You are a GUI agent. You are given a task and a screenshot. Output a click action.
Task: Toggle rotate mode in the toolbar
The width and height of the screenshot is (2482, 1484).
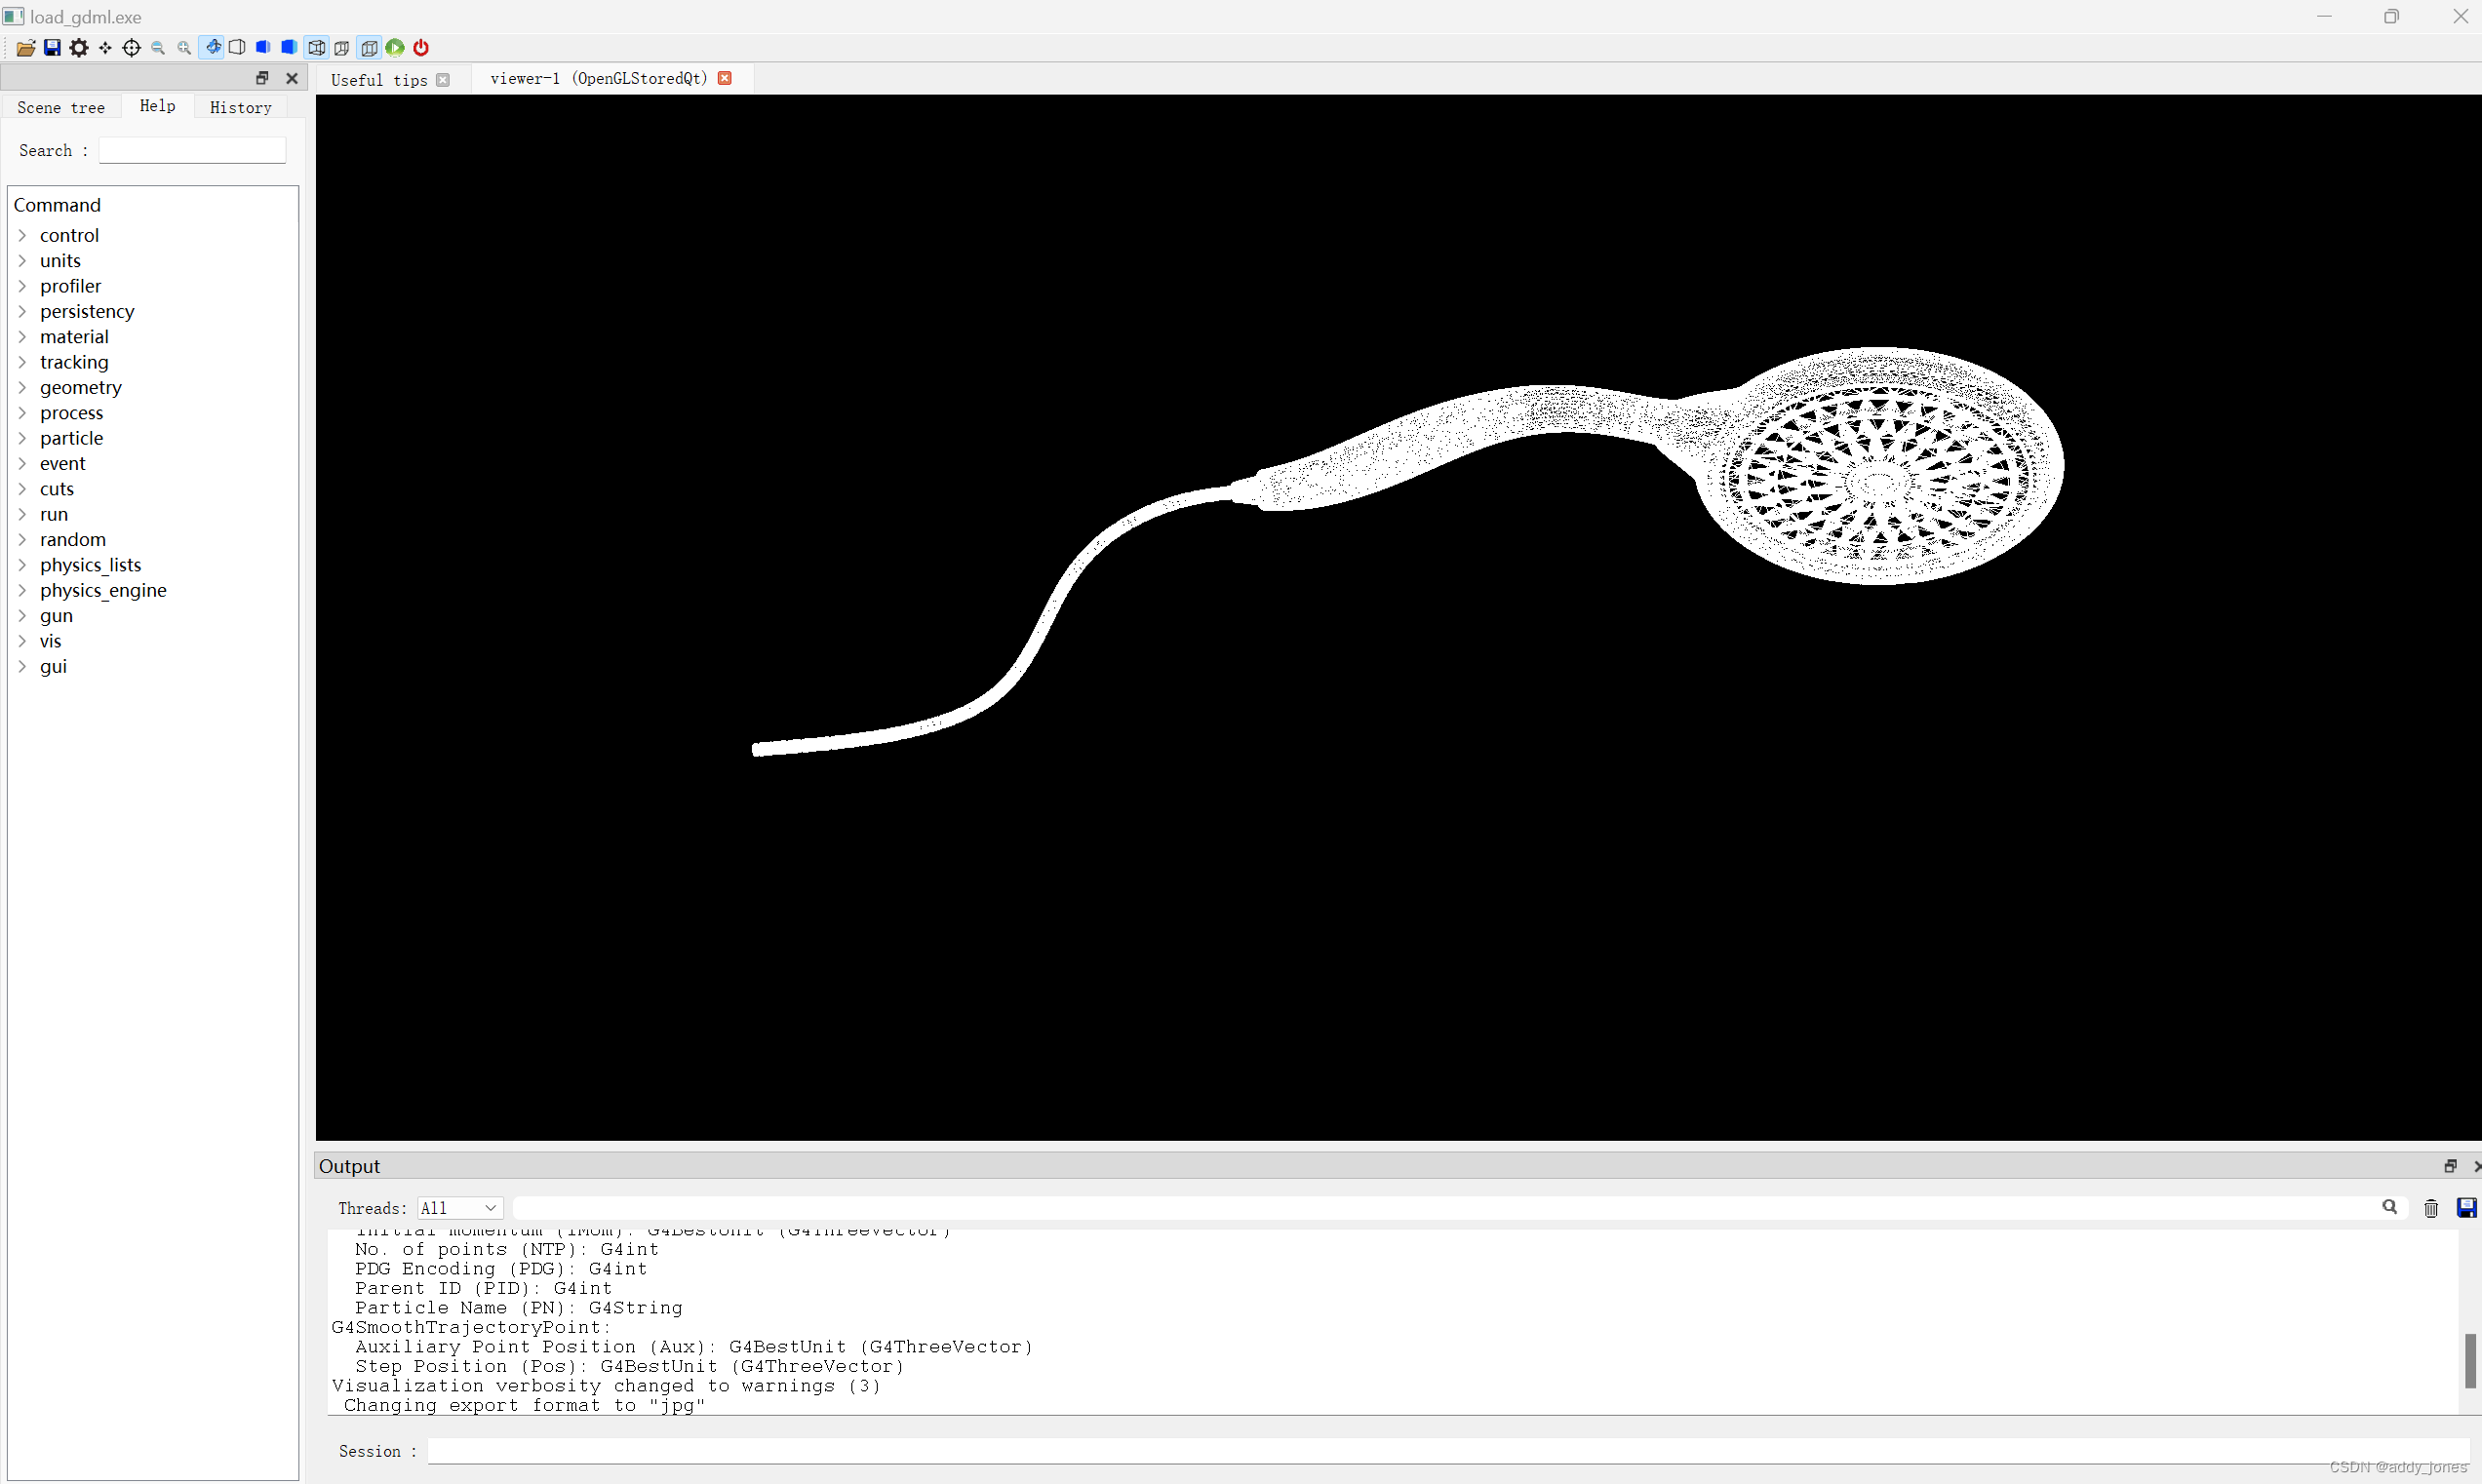(x=212, y=47)
